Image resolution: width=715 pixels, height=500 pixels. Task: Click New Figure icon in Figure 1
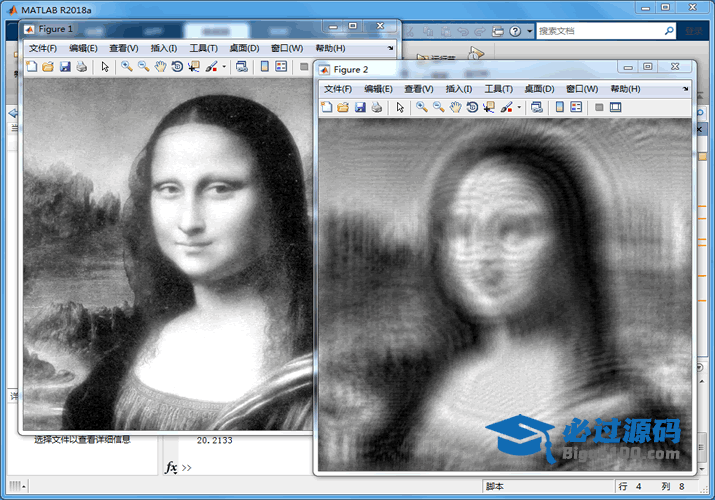[x=32, y=67]
